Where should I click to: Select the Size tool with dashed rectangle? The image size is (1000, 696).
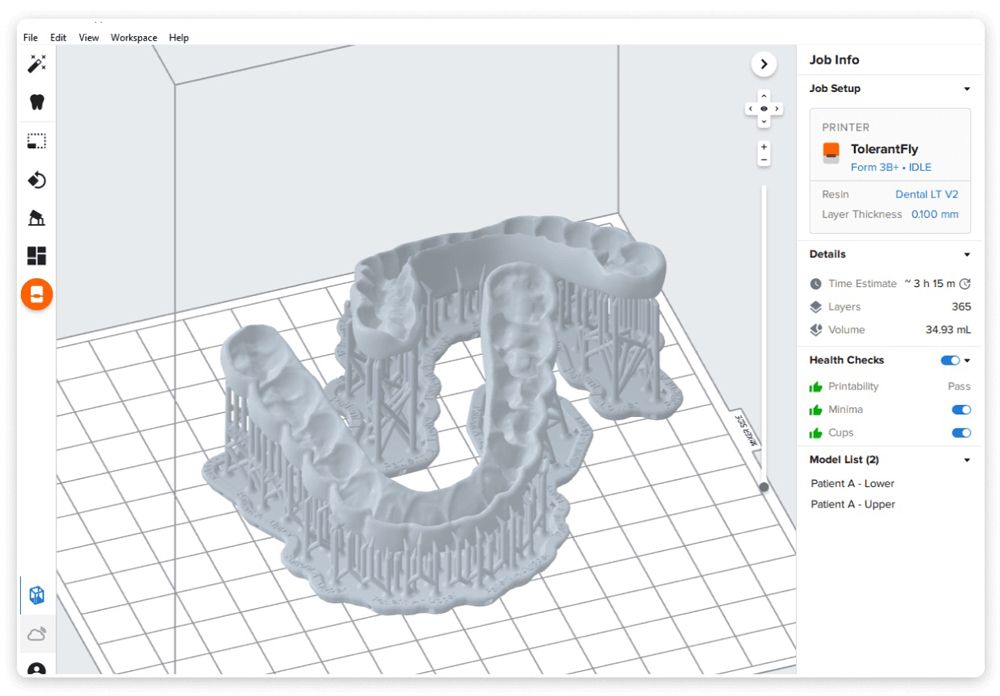pyautogui.click(x=37, y=141)
